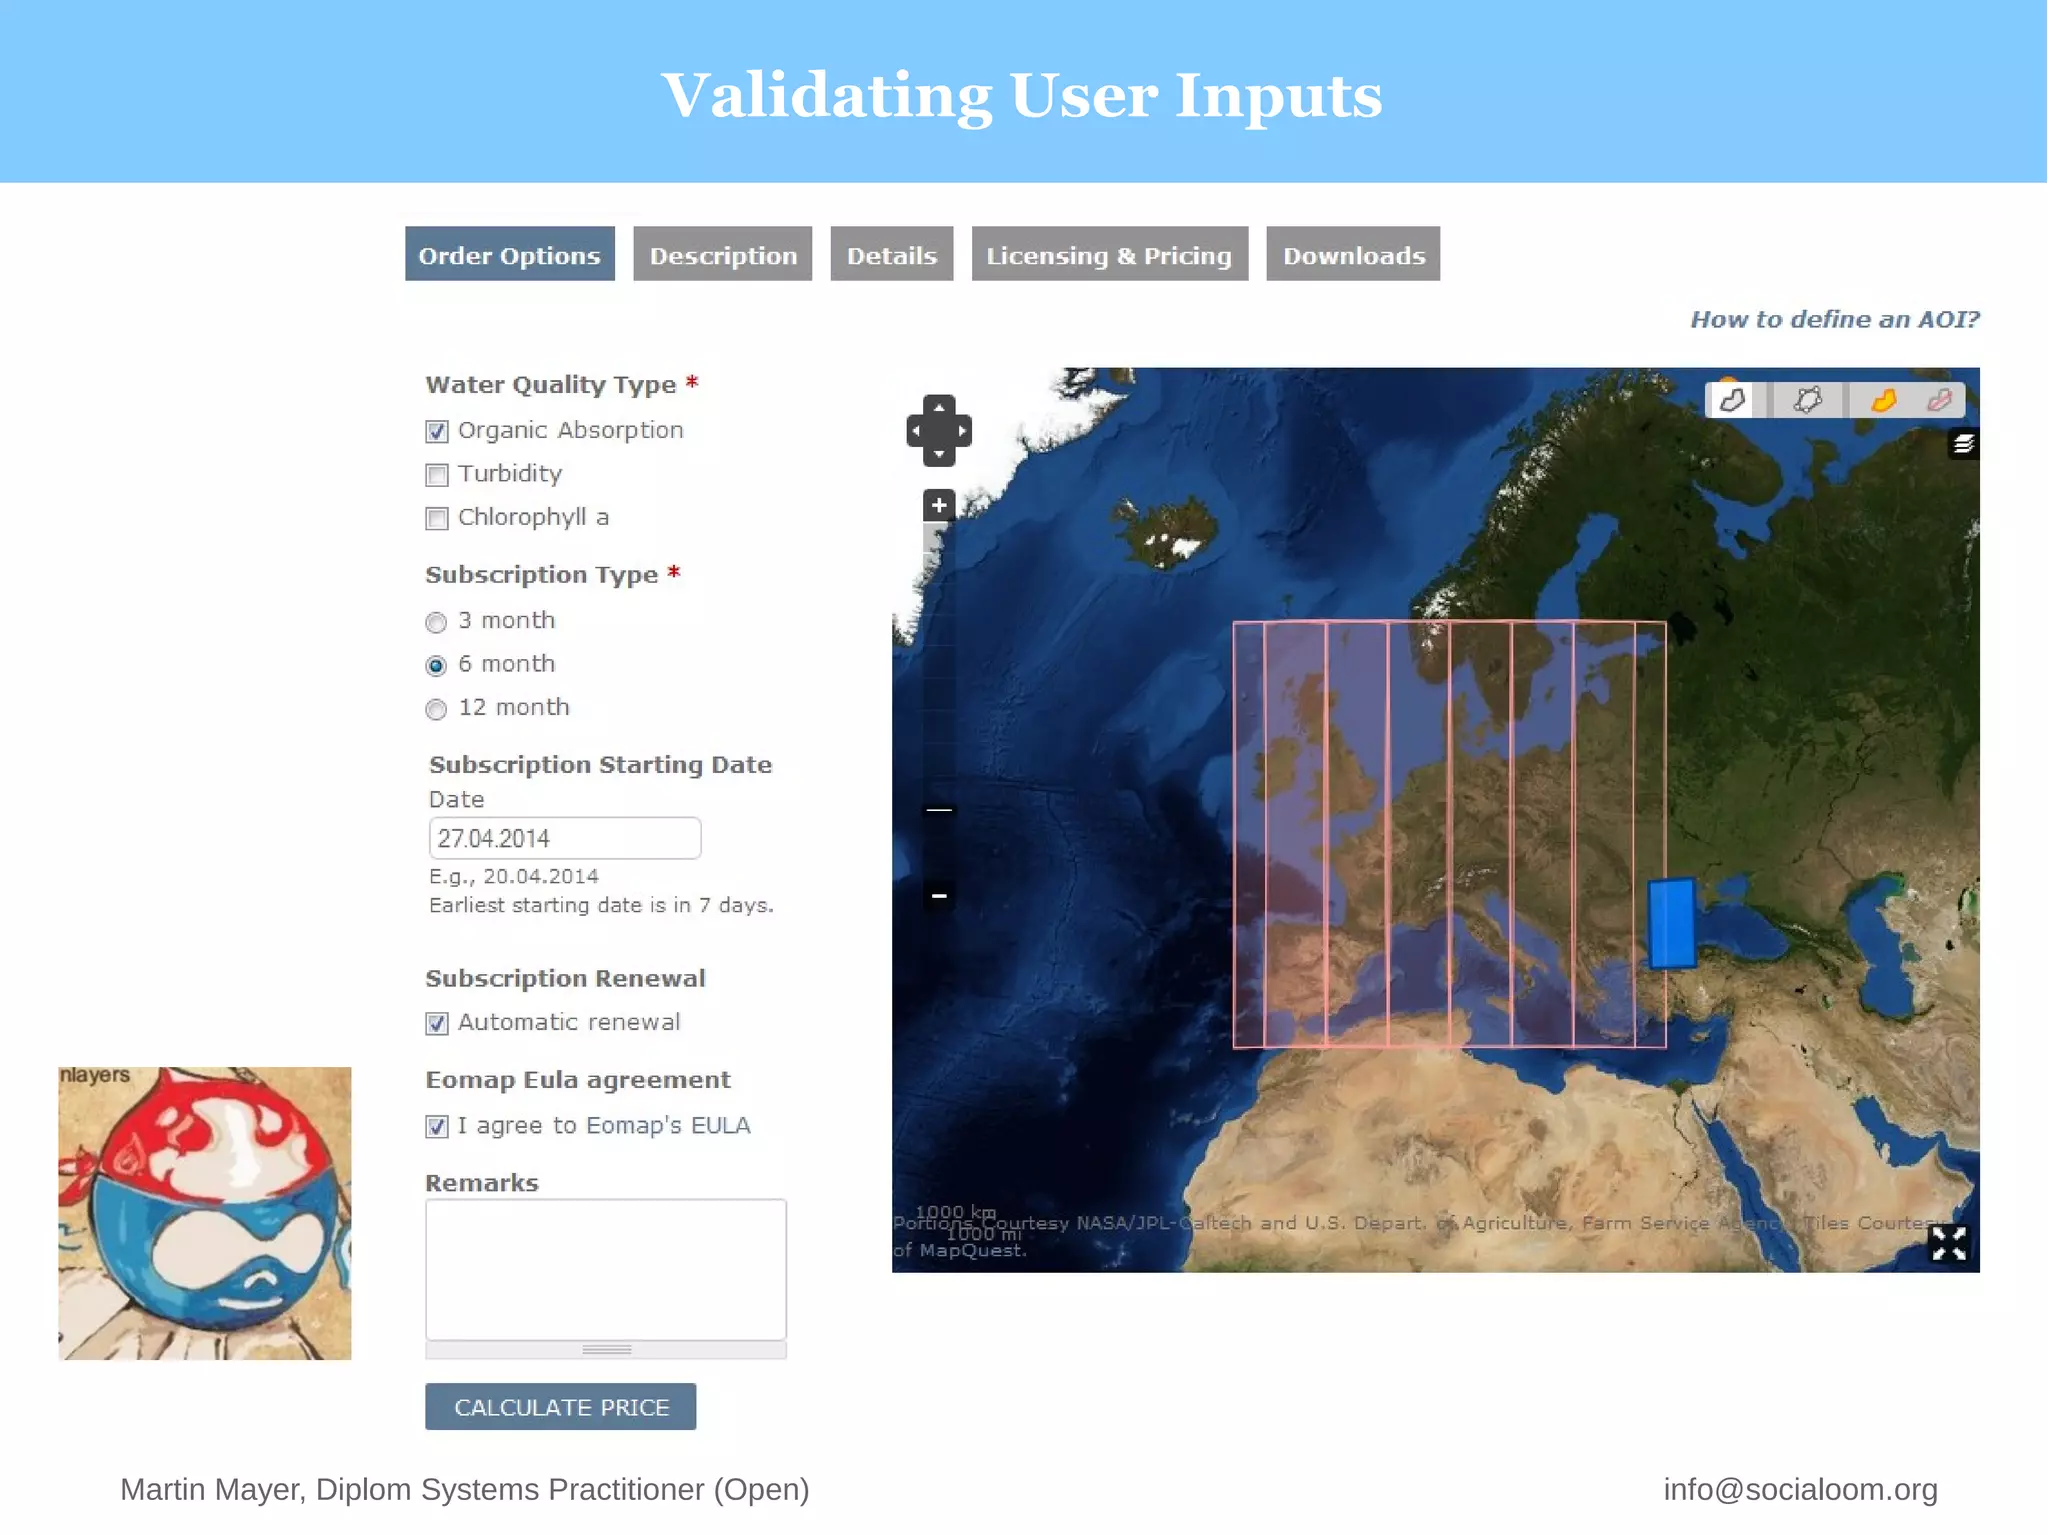2048x1535 pixels.
Task: Zoom in with the plus button
Action: tap(938, 505)
